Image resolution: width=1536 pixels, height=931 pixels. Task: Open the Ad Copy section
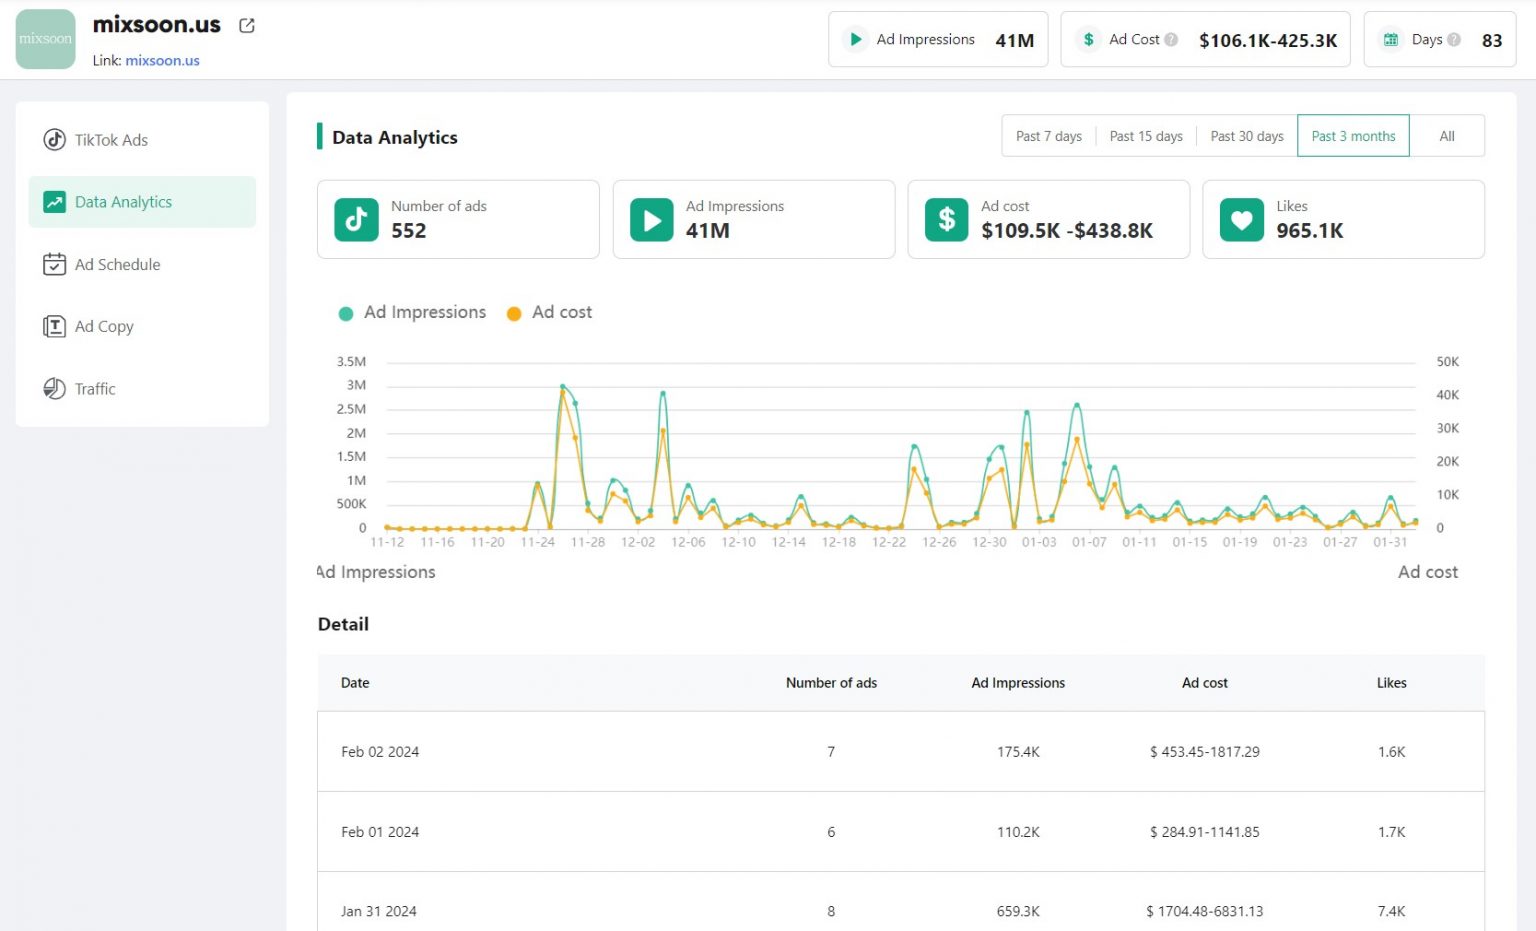(x=103, y=326)
